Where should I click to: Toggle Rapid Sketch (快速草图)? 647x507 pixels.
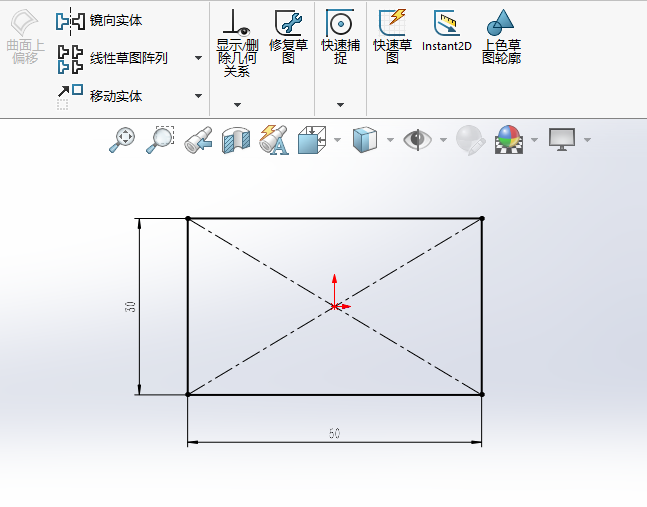[392, 37]
